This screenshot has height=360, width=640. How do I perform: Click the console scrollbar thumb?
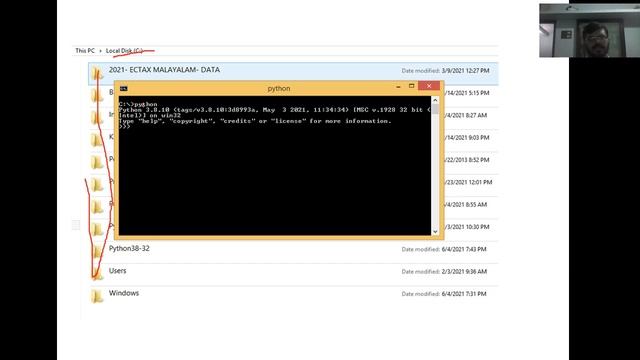[435, 109]
